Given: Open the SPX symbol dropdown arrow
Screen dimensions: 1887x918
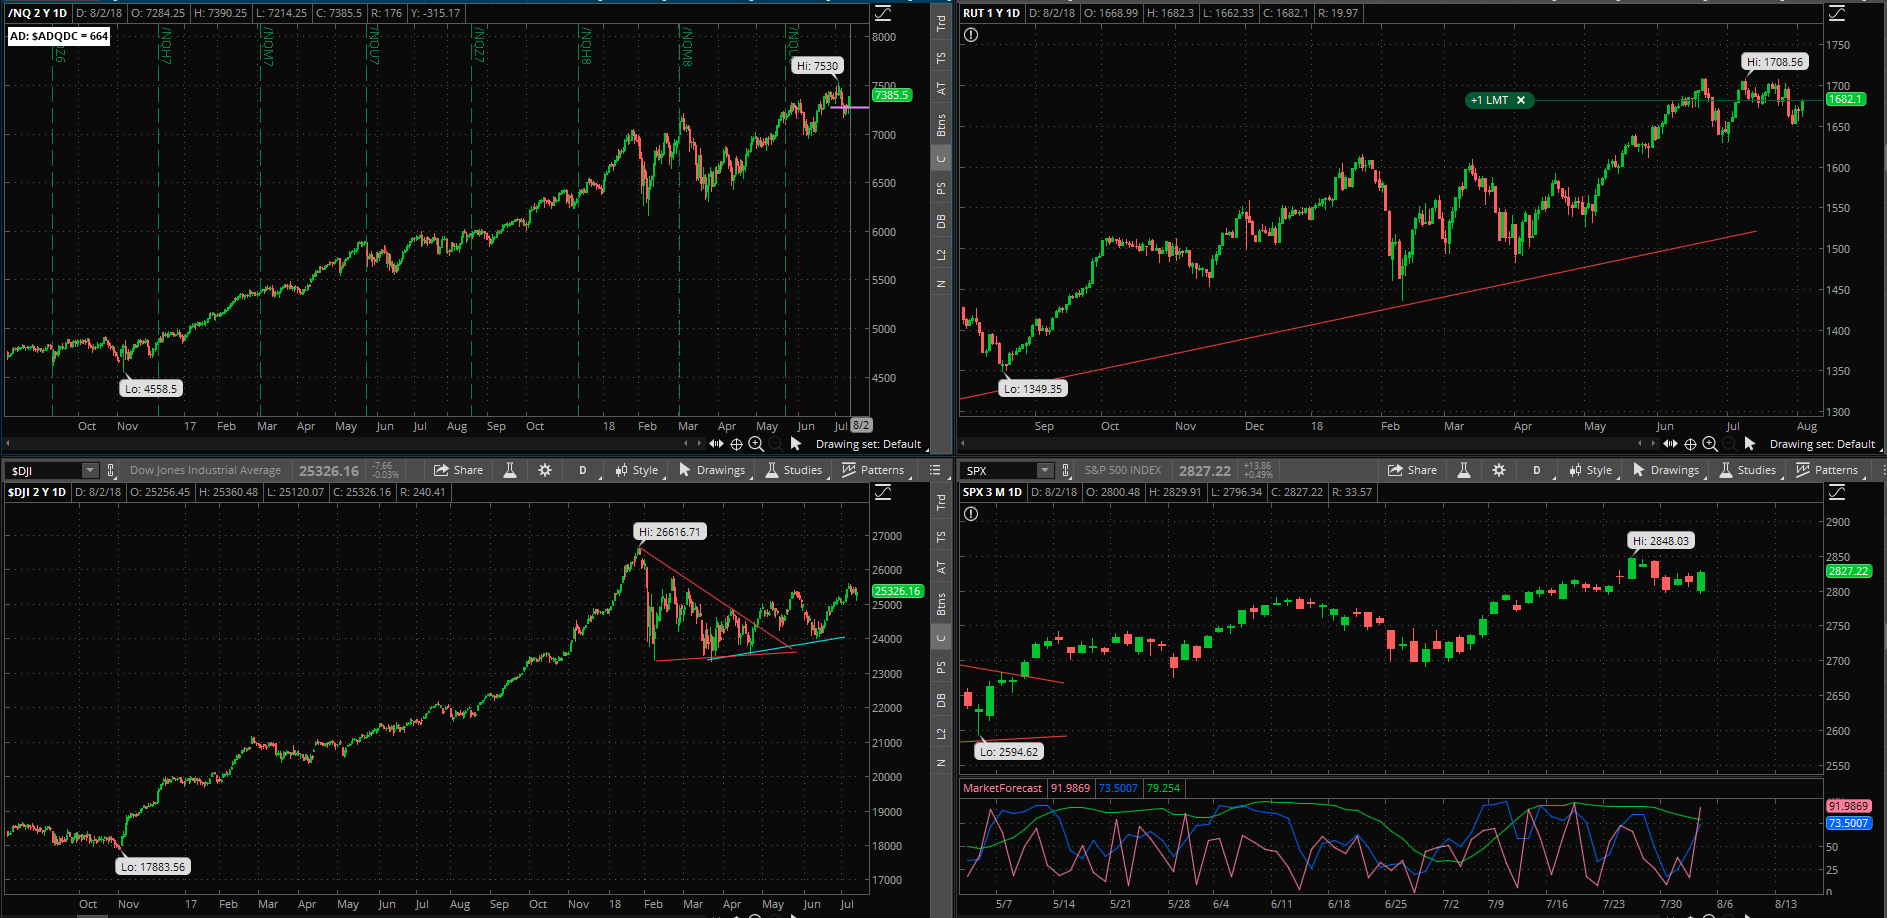Looking at the screenshot, I should coord(1045,470).
